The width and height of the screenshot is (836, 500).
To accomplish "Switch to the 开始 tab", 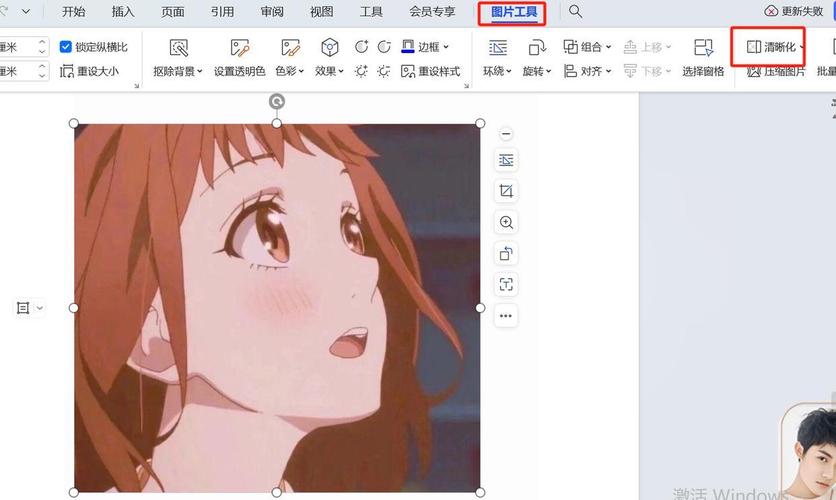I will pyautogui.click(x=74, y=12).
